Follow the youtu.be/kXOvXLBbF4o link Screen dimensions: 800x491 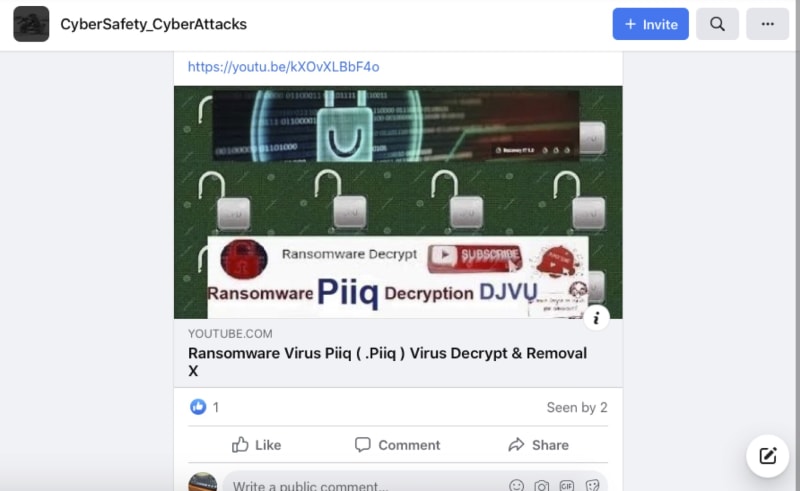pyautogui.click(x=284, y=67)
